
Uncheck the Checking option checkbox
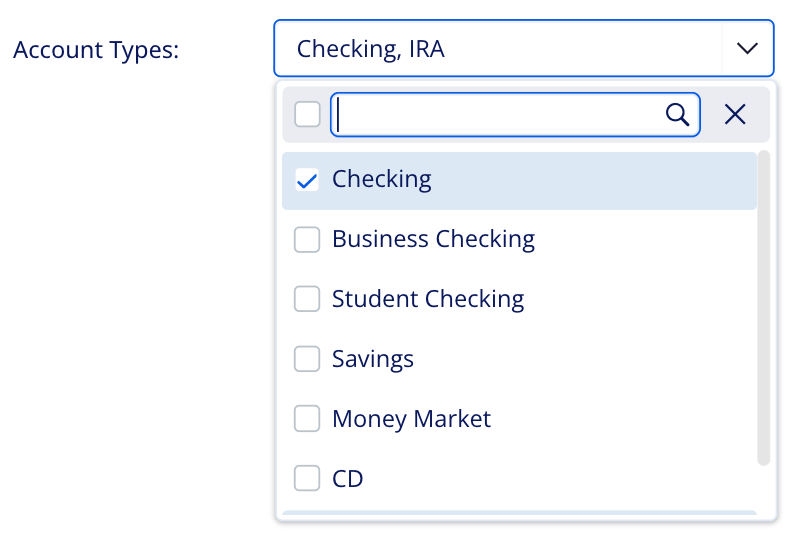click(307, 180)
